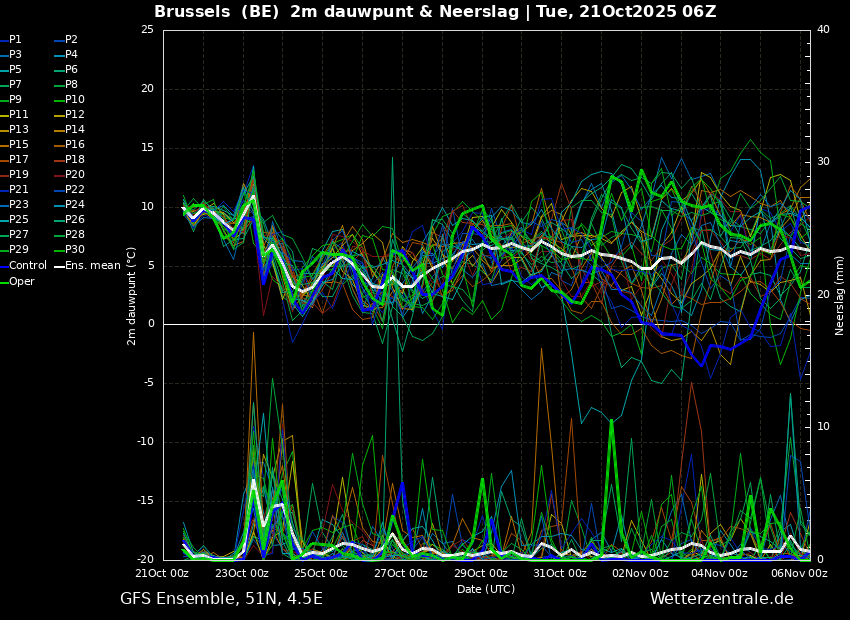Click the Date (UTC) axis title

[x=486, y=590]
